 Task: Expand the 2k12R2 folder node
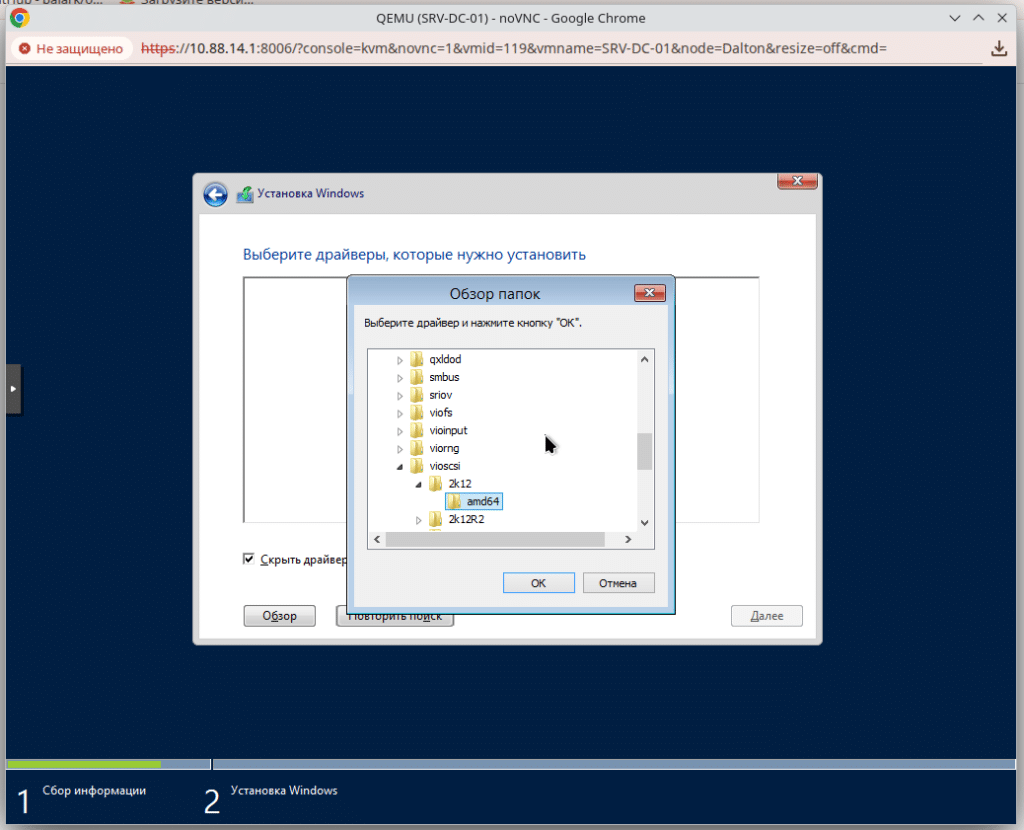pyautogui.click(x=419, y=520)
